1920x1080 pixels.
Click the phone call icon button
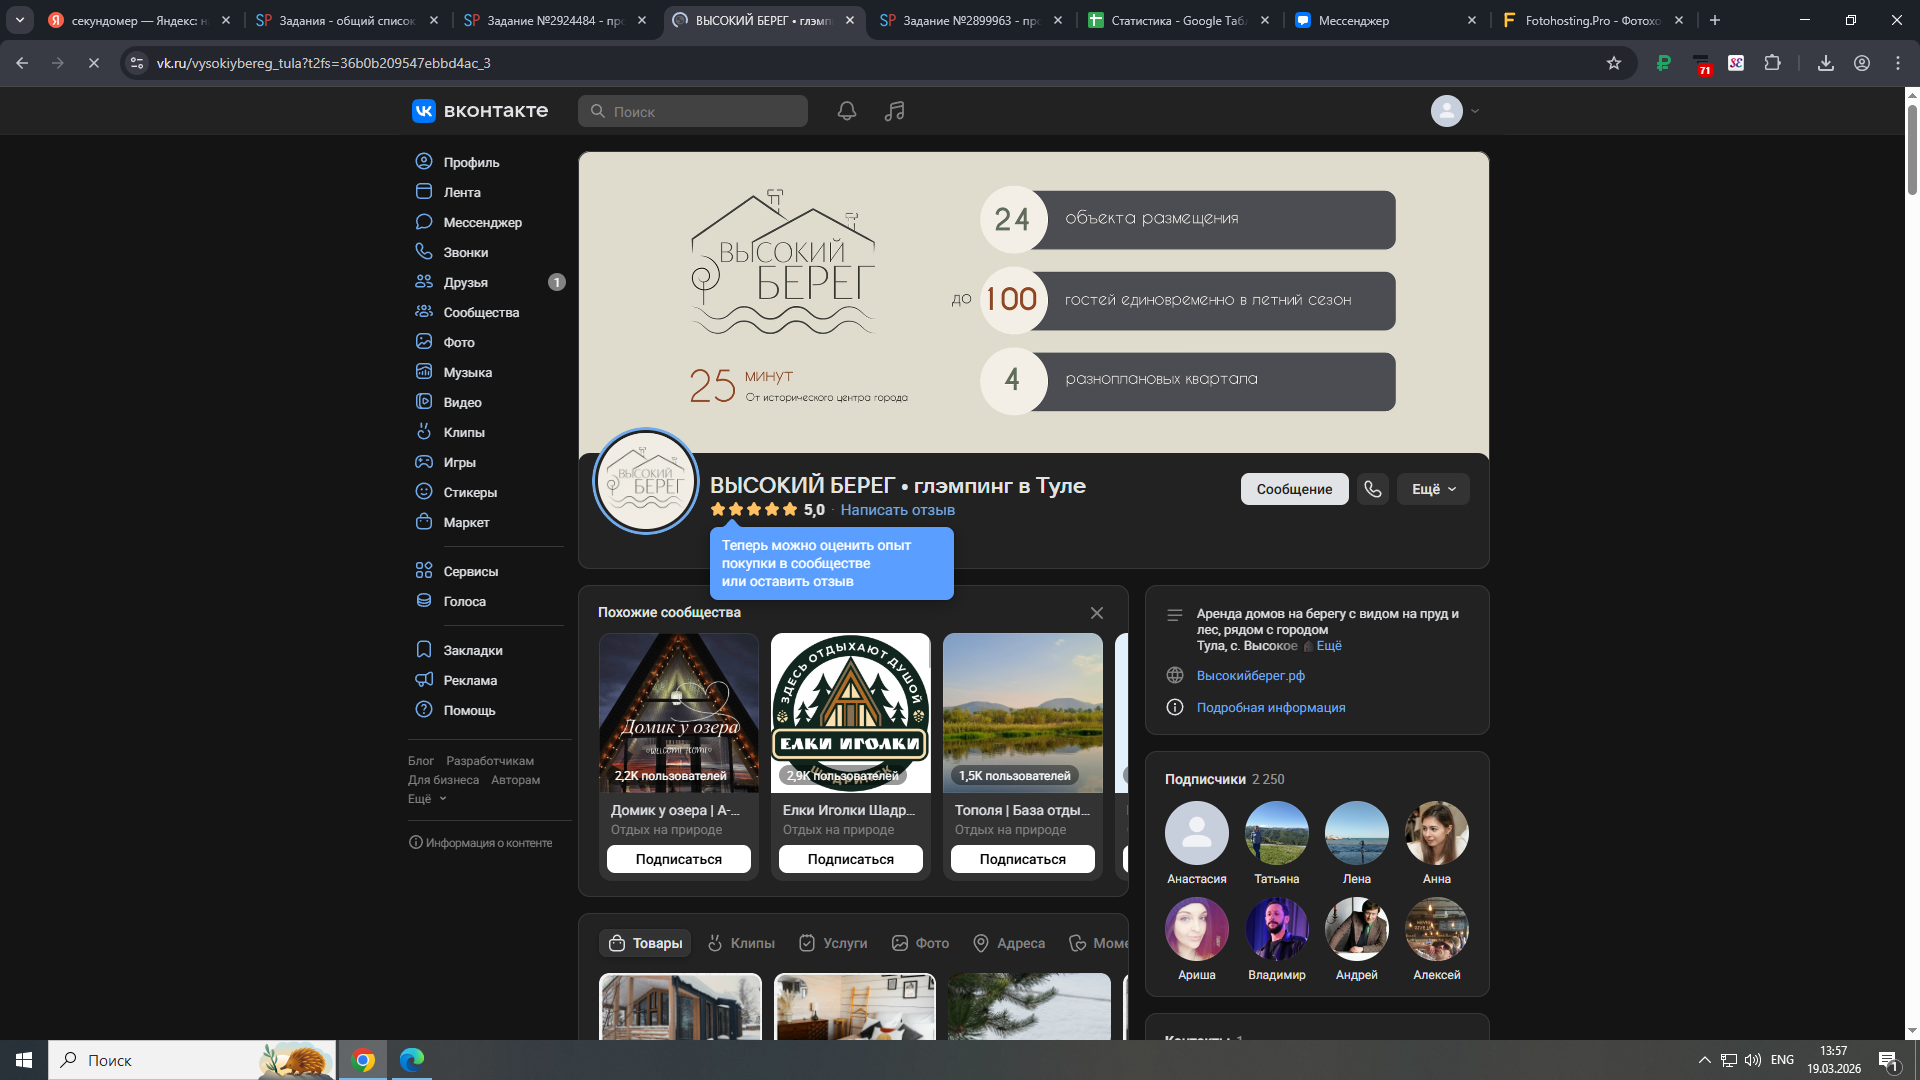(x=1372, y=489)
